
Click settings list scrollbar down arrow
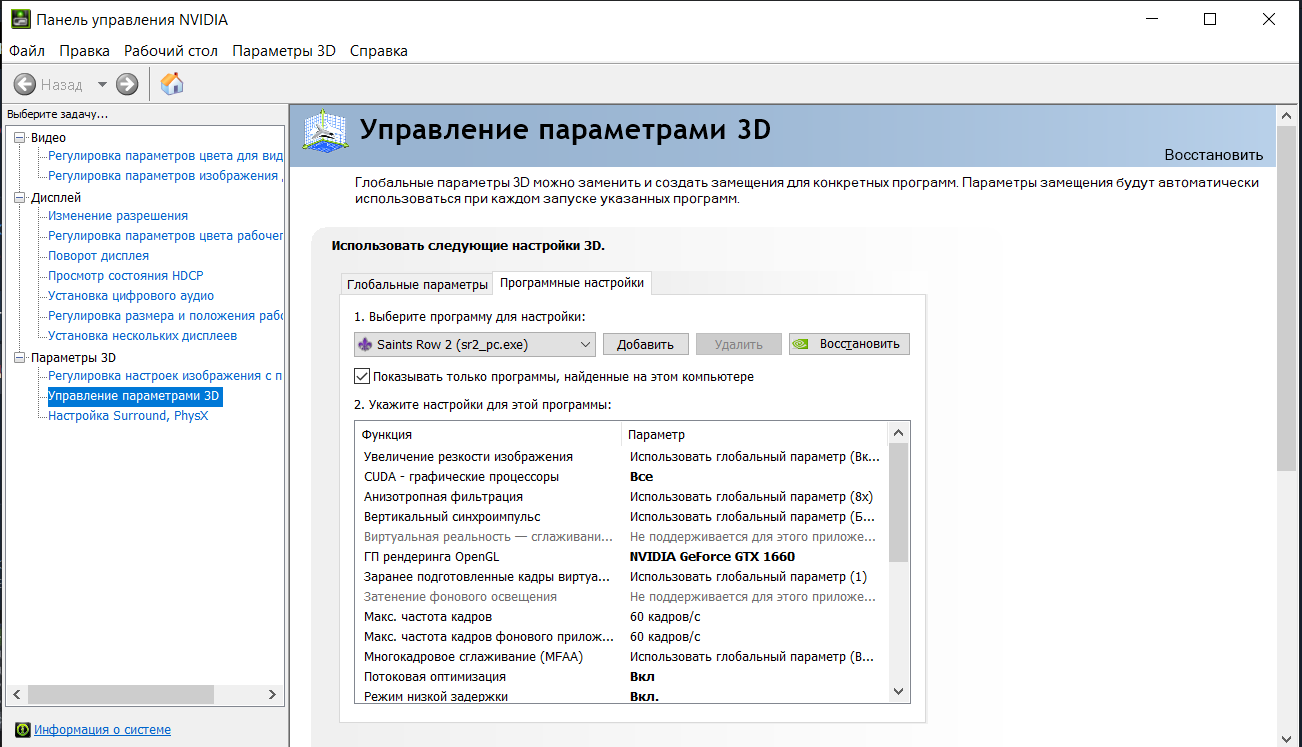click(x=898, y=691)
